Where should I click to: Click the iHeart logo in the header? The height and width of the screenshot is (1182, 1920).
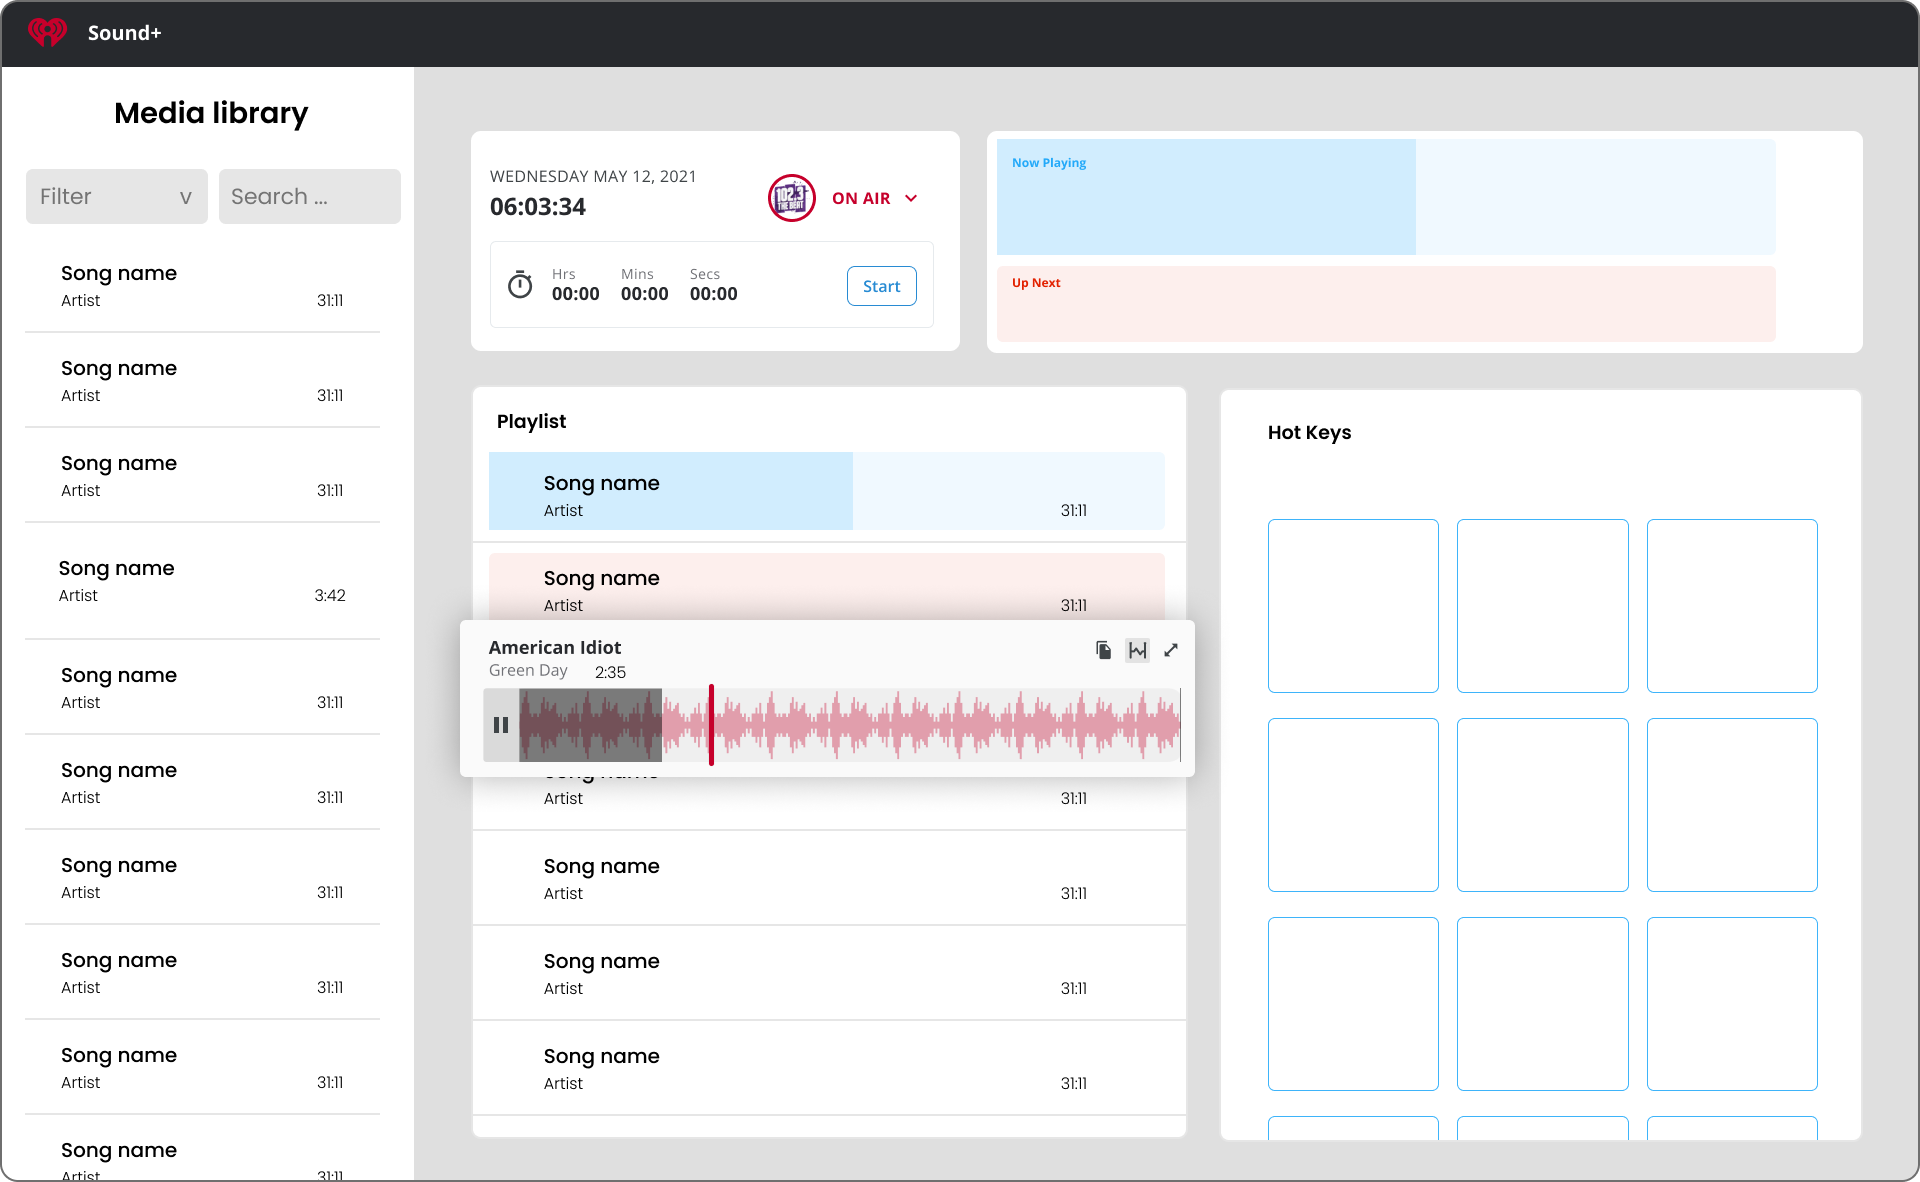coord(47,33)
